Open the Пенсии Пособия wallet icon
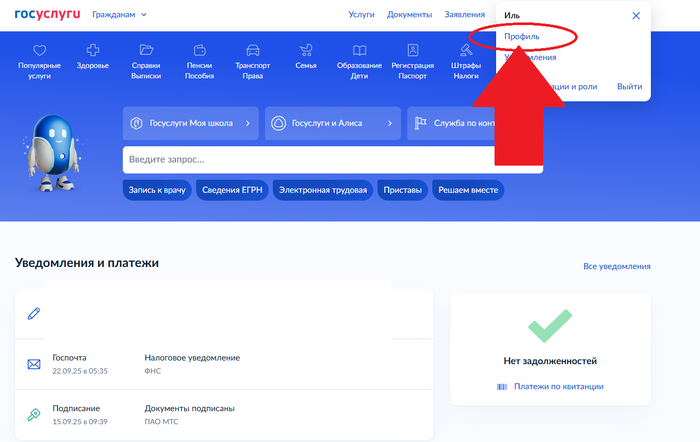 pos(199,50)
